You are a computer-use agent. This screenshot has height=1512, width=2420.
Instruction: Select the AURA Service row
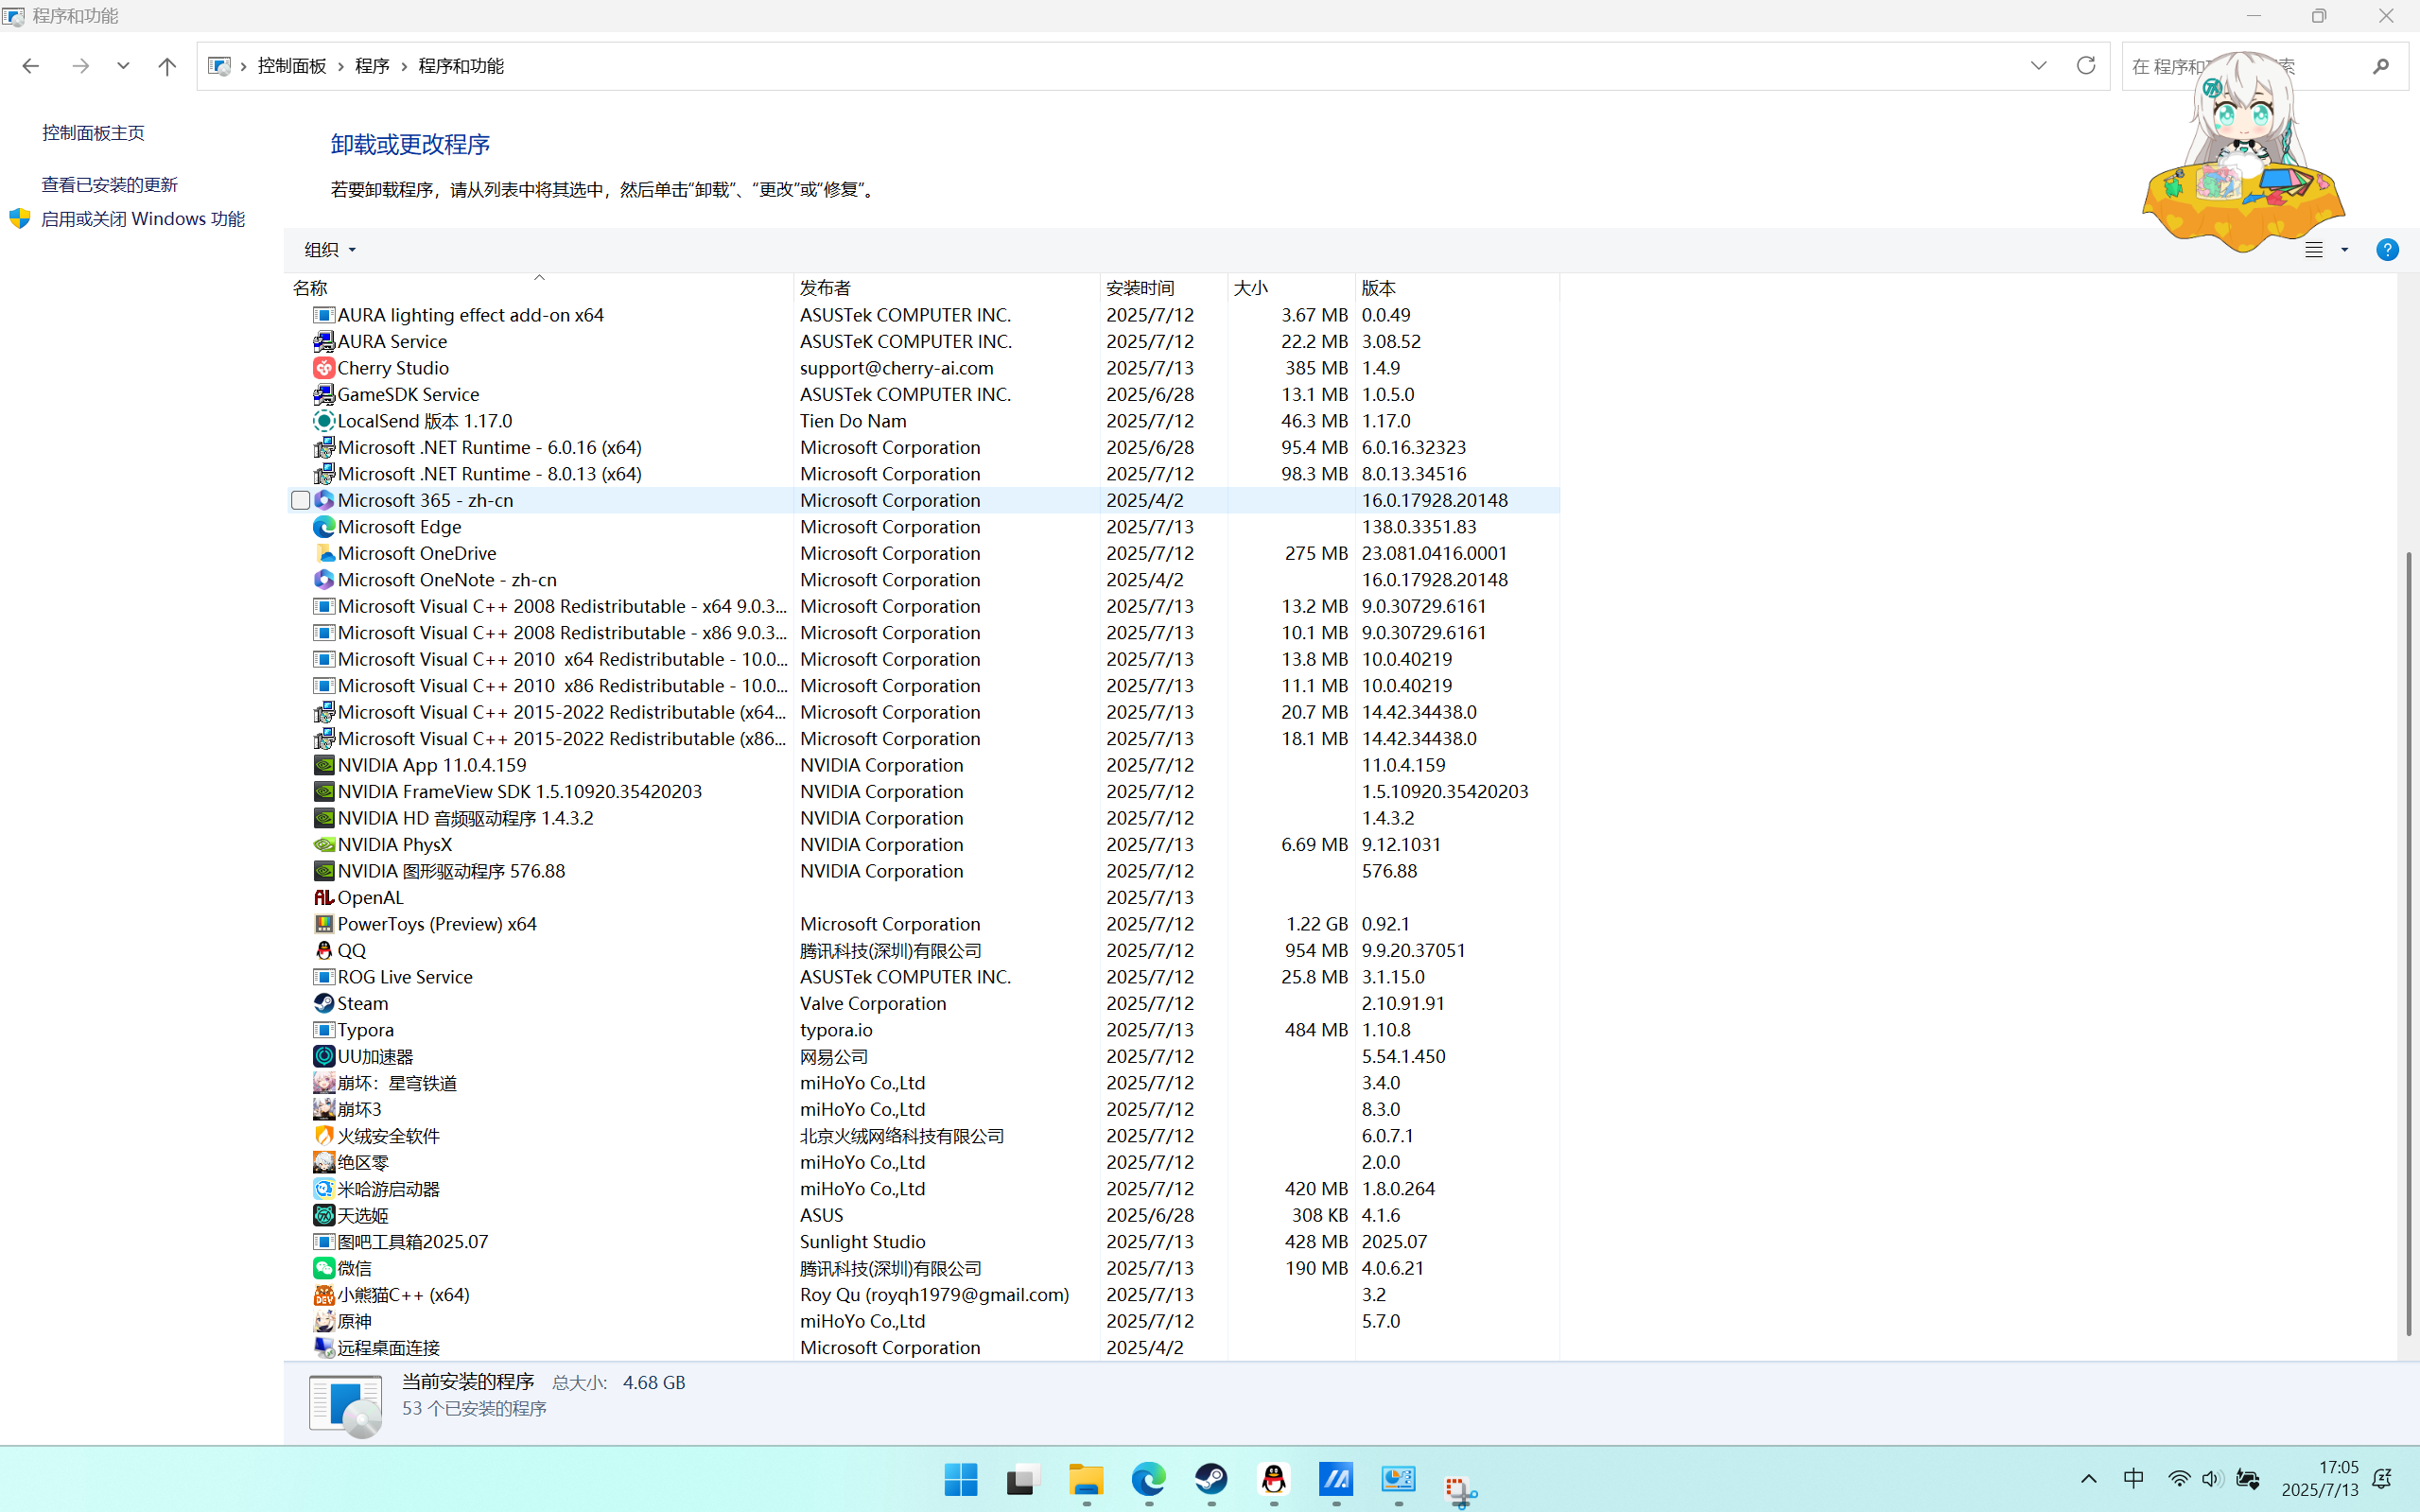923,341
